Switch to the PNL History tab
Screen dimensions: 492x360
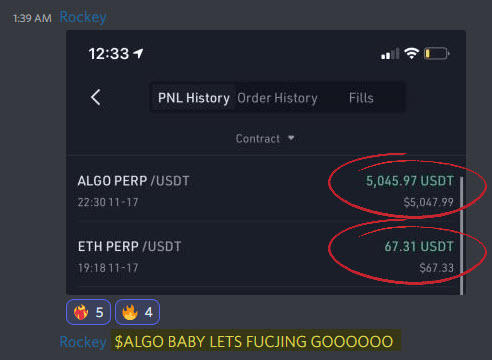194,98
